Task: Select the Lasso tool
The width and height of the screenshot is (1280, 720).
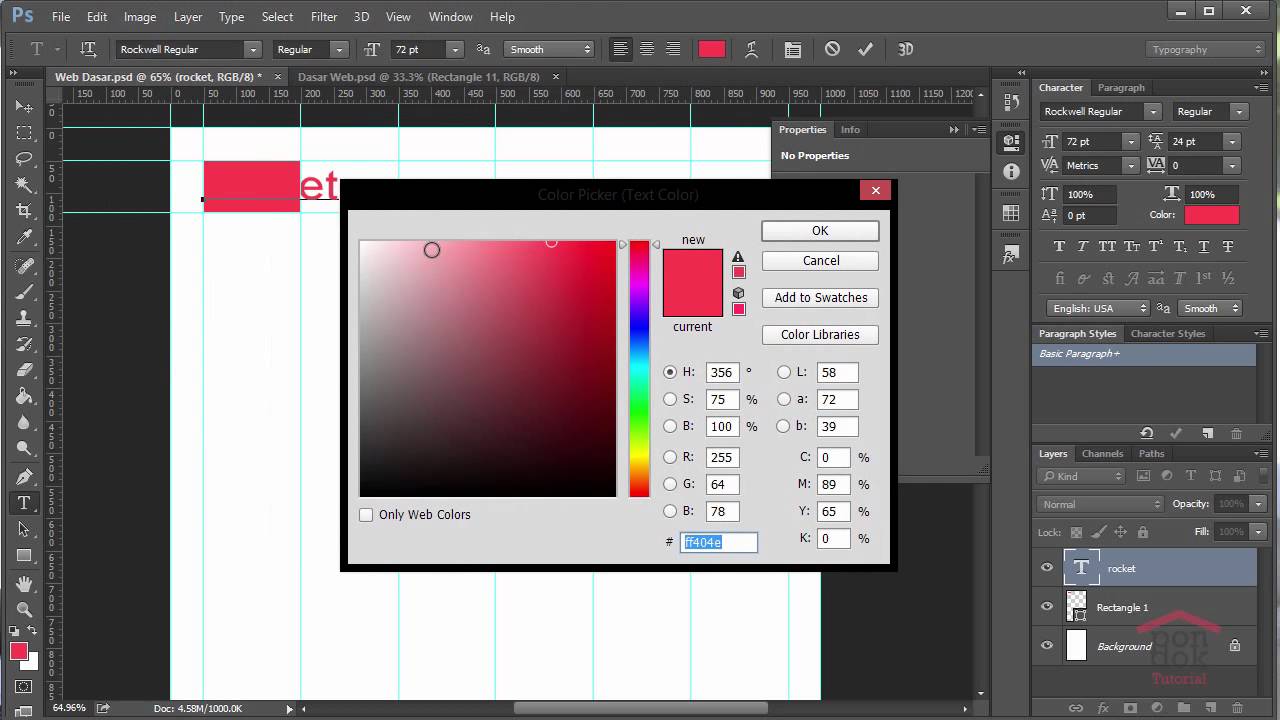Action: coord(24,159)
